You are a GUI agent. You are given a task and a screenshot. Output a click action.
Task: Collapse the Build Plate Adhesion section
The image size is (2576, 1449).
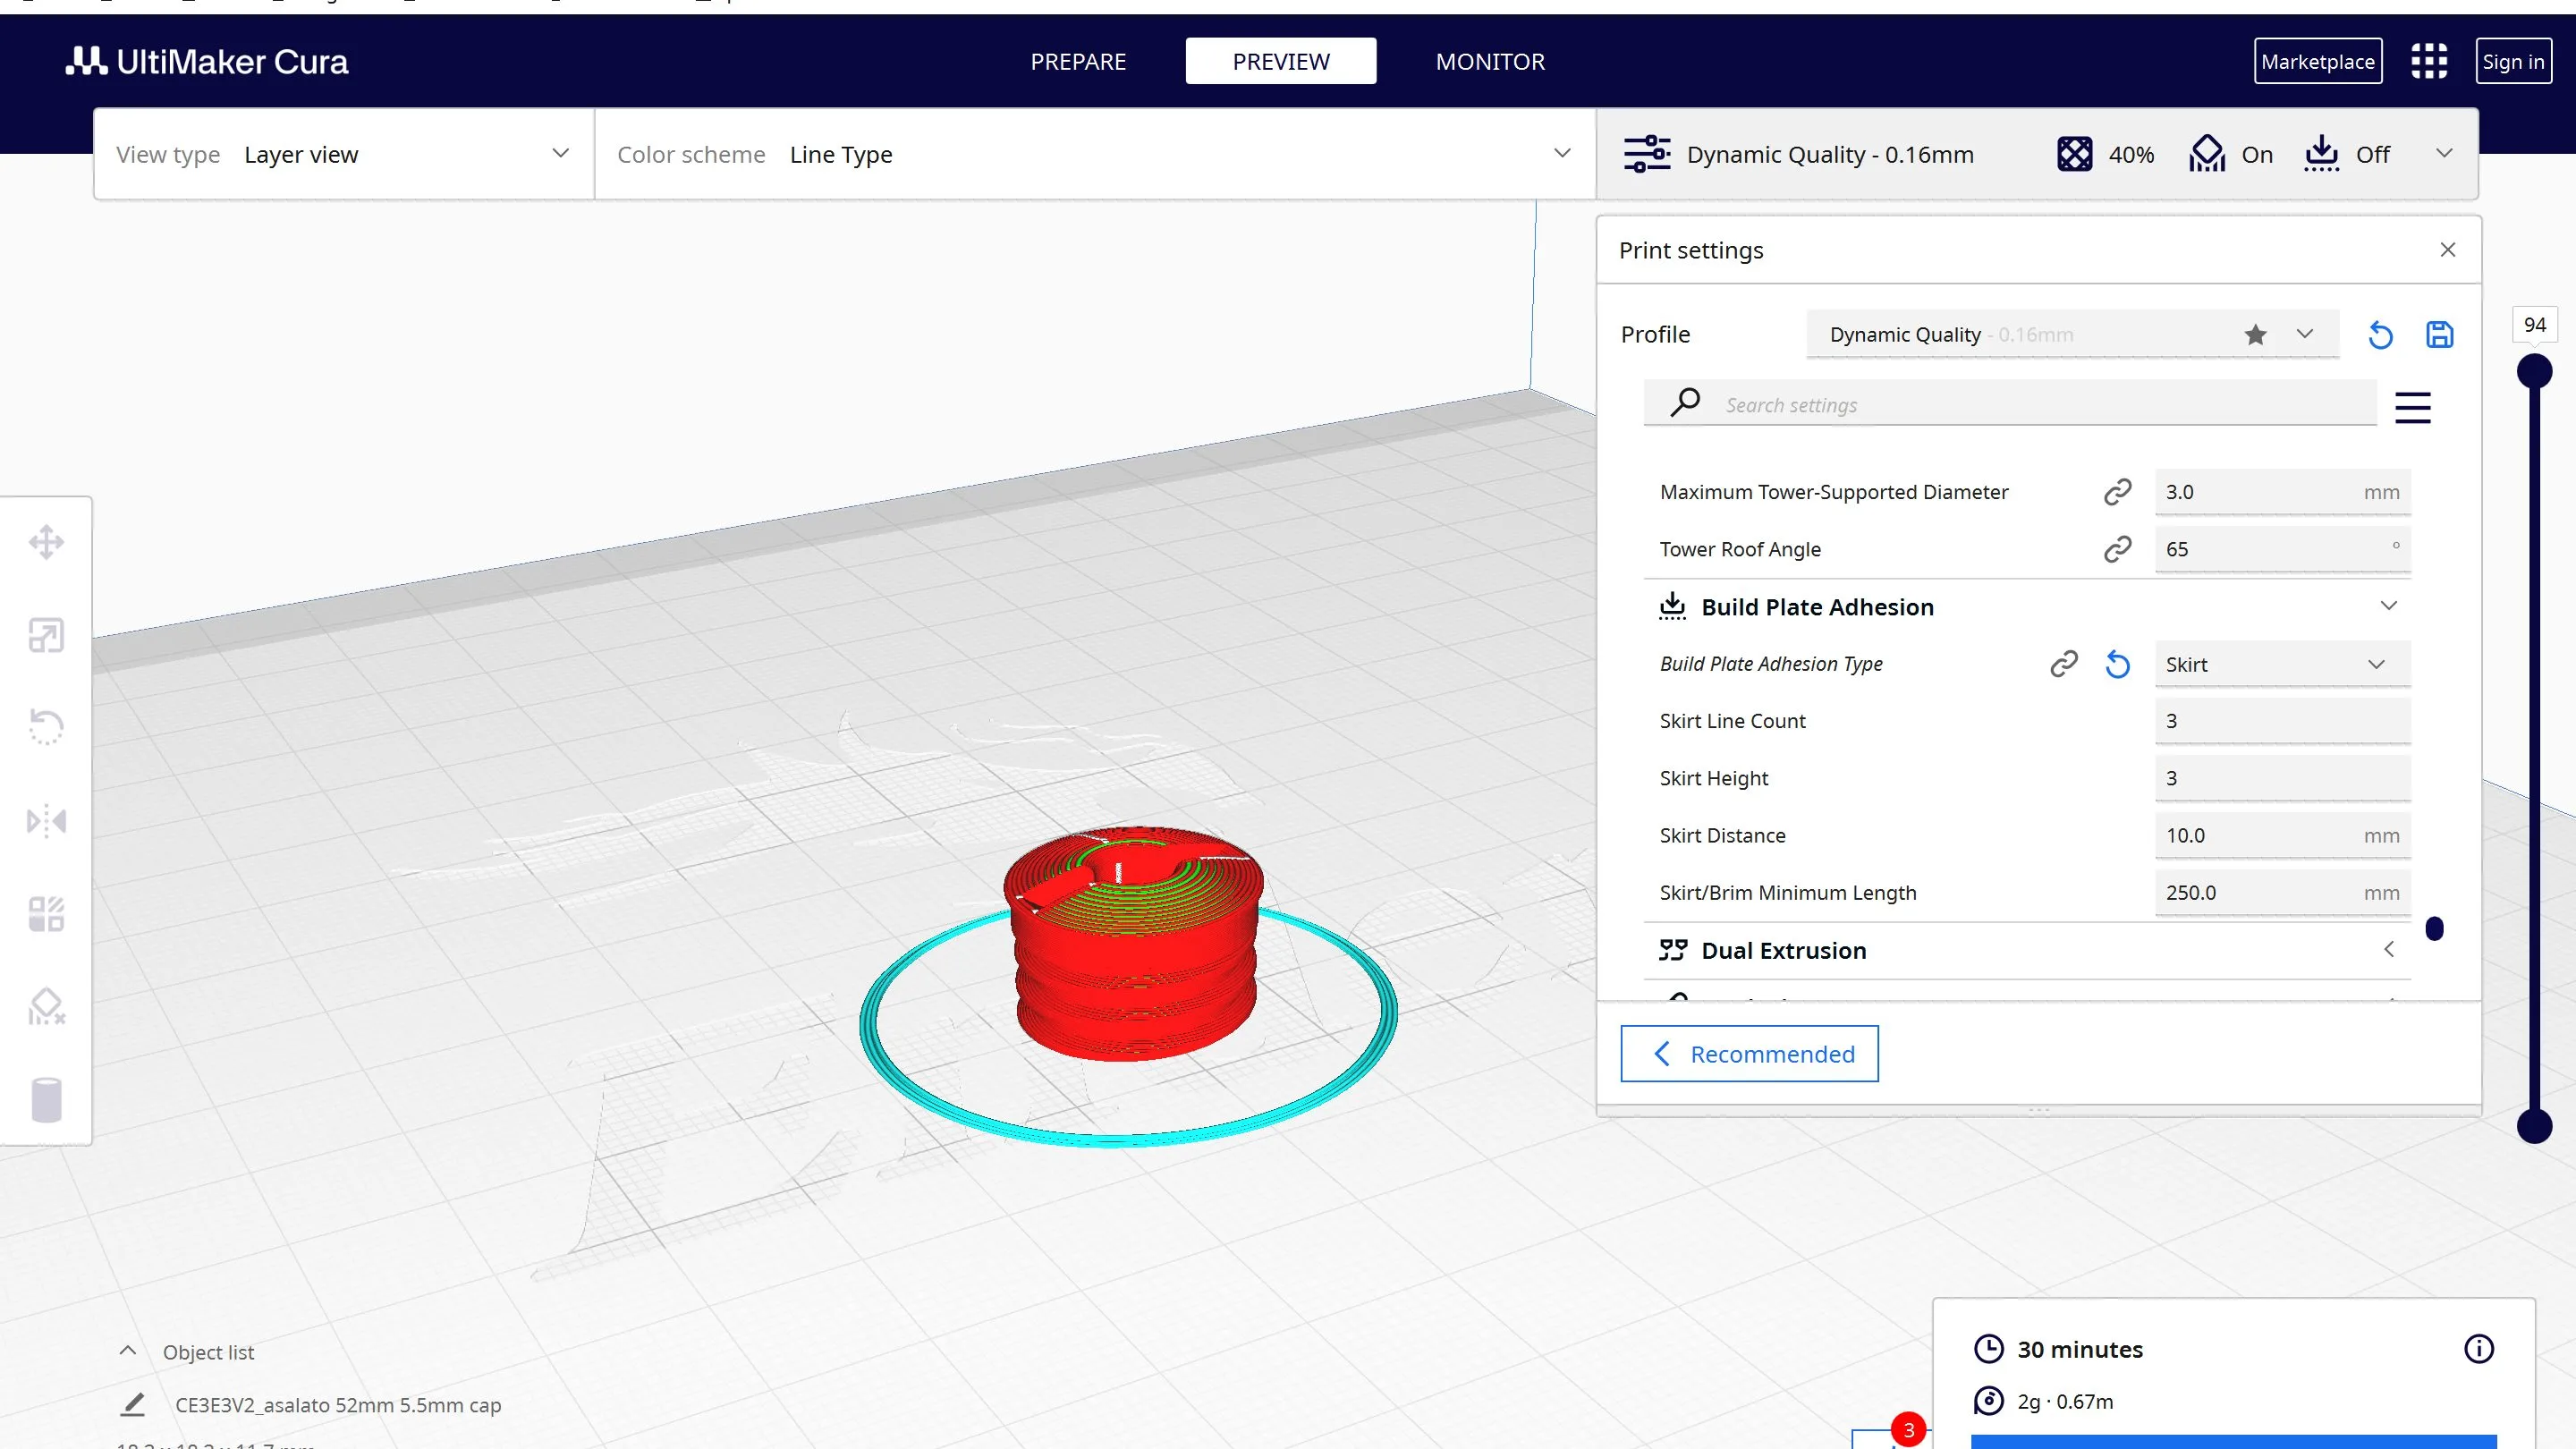[x=2389, y=606]
